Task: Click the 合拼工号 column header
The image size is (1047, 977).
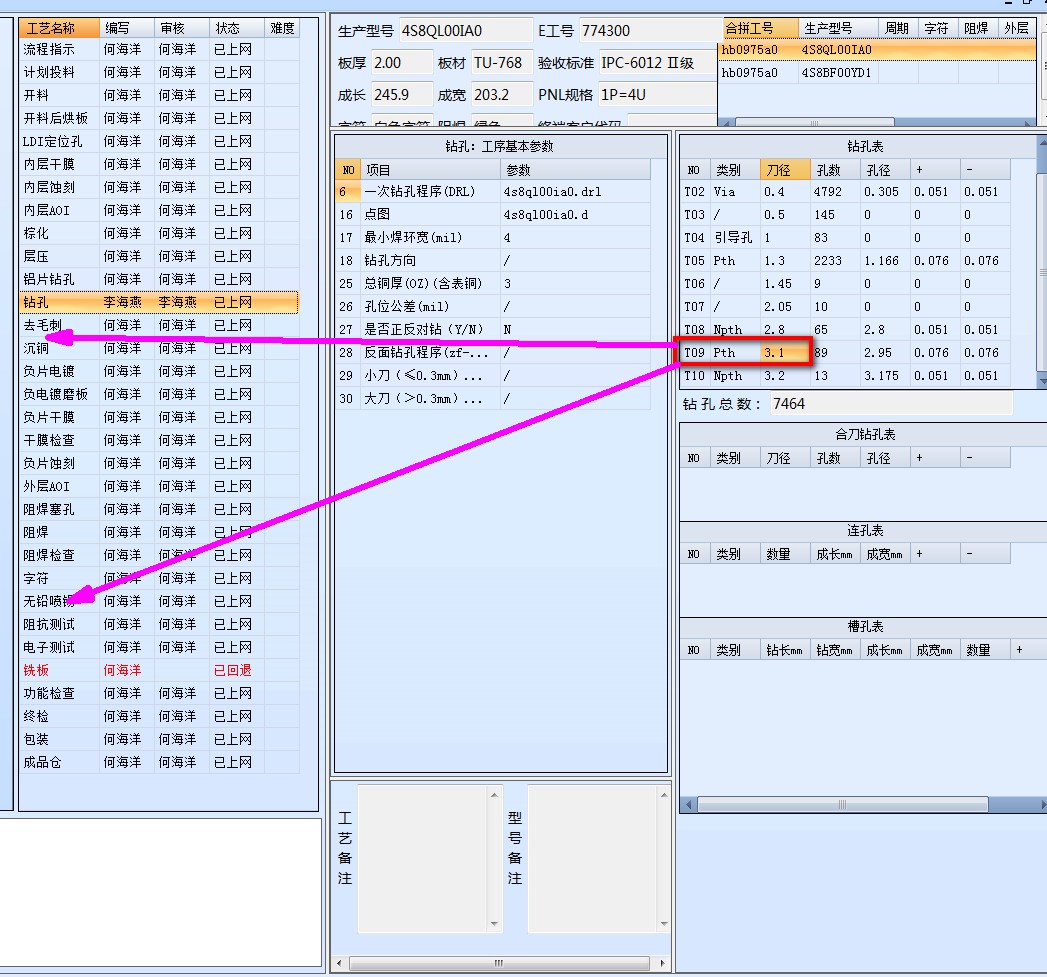Action: pyautogui.click(x=759, y=28)
